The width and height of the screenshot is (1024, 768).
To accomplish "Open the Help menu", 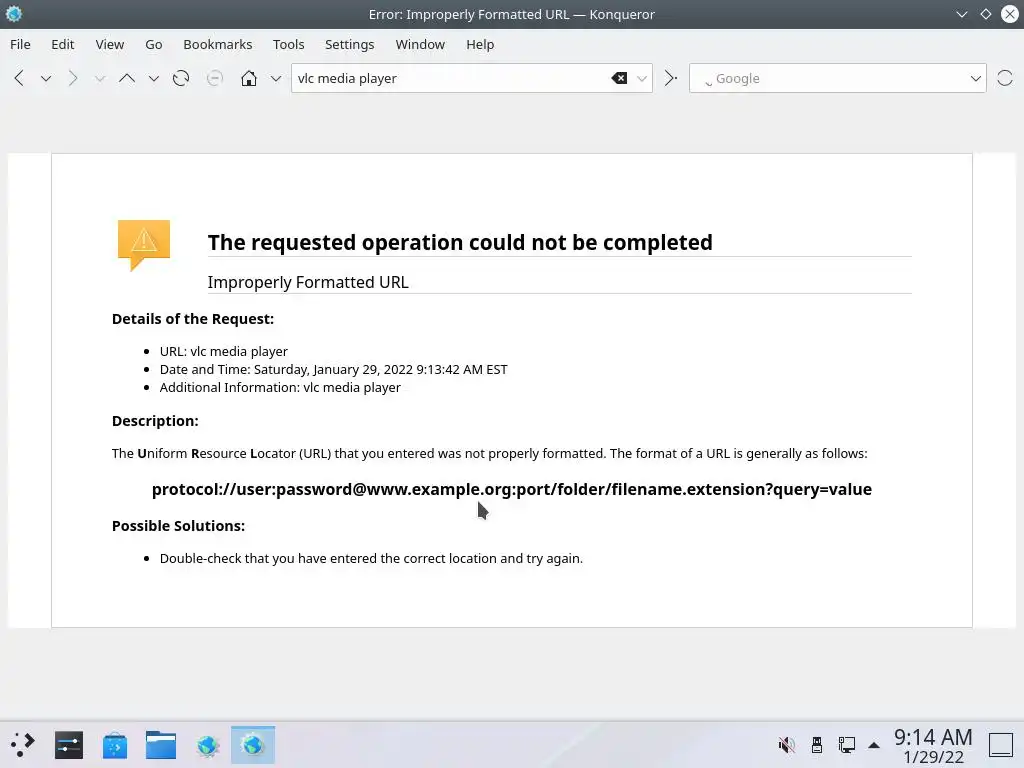I will tap(480, 44).
